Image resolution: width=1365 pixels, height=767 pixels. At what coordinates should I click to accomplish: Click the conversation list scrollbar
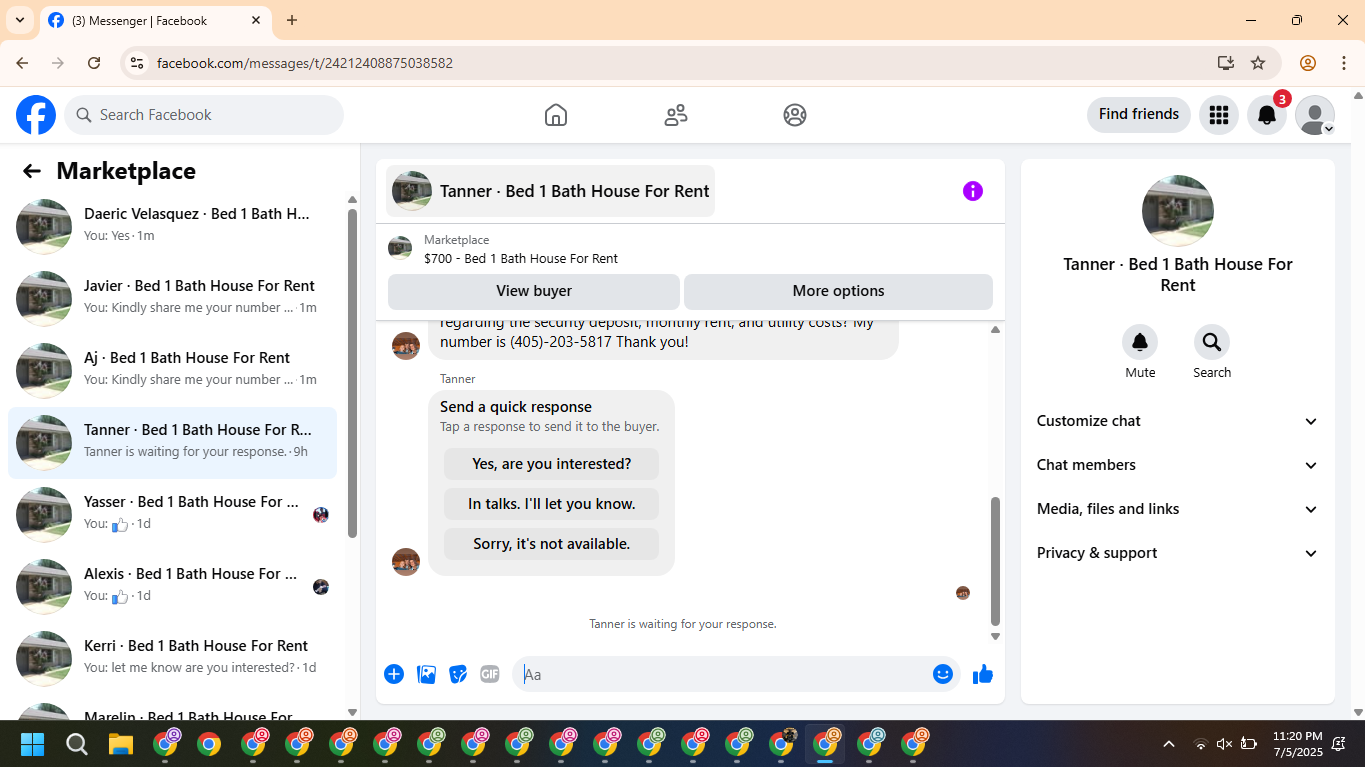click(352, 373)
